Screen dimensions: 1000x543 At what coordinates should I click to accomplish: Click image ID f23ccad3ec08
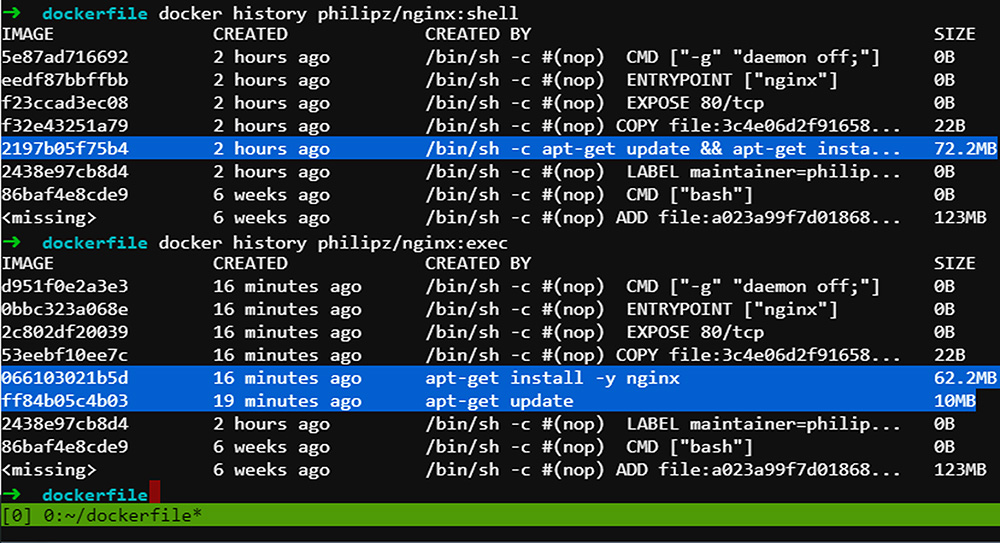(65, 103)
